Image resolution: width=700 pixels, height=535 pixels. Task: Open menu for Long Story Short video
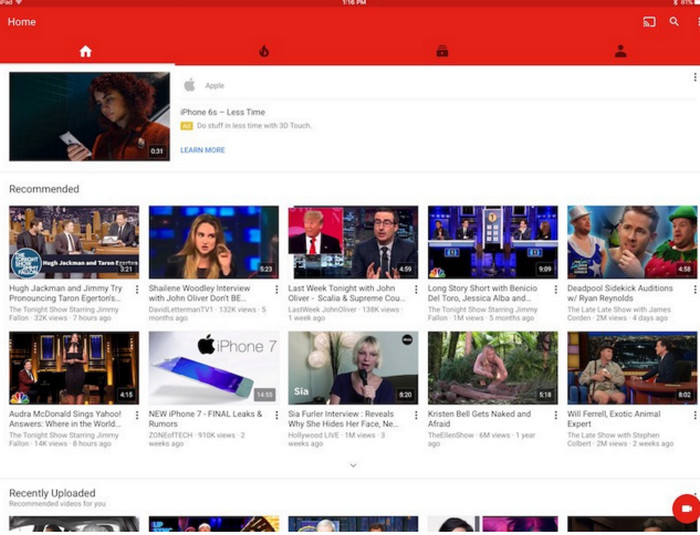coord(555,289)
